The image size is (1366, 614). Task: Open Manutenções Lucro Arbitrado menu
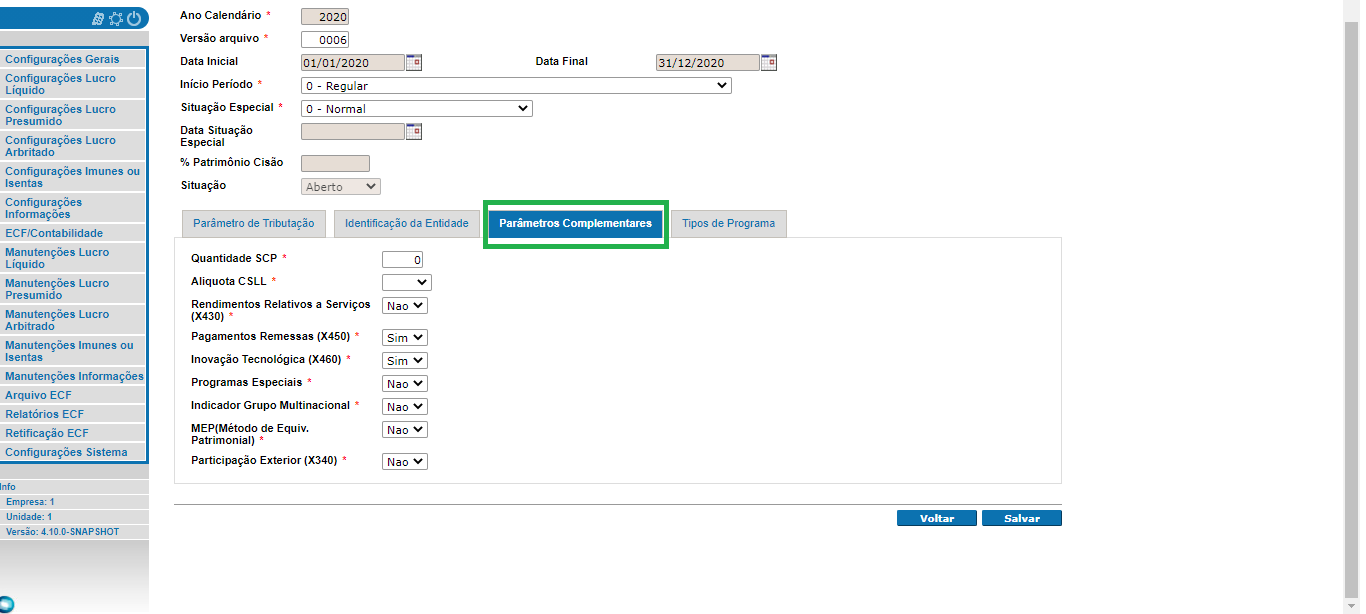point(74,320)
